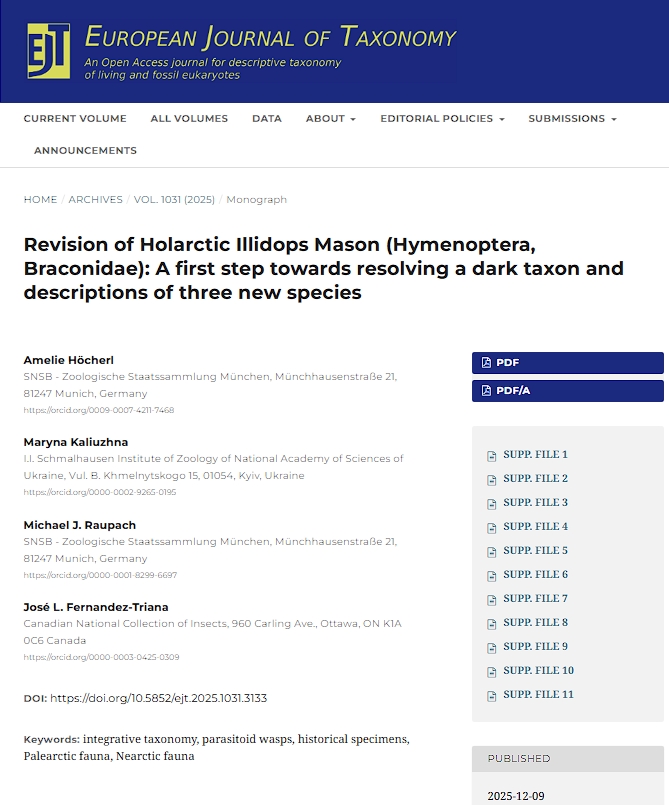Open the article DOI link
The width and height of the screenshot is (669, 805).
tap(158, 698)
